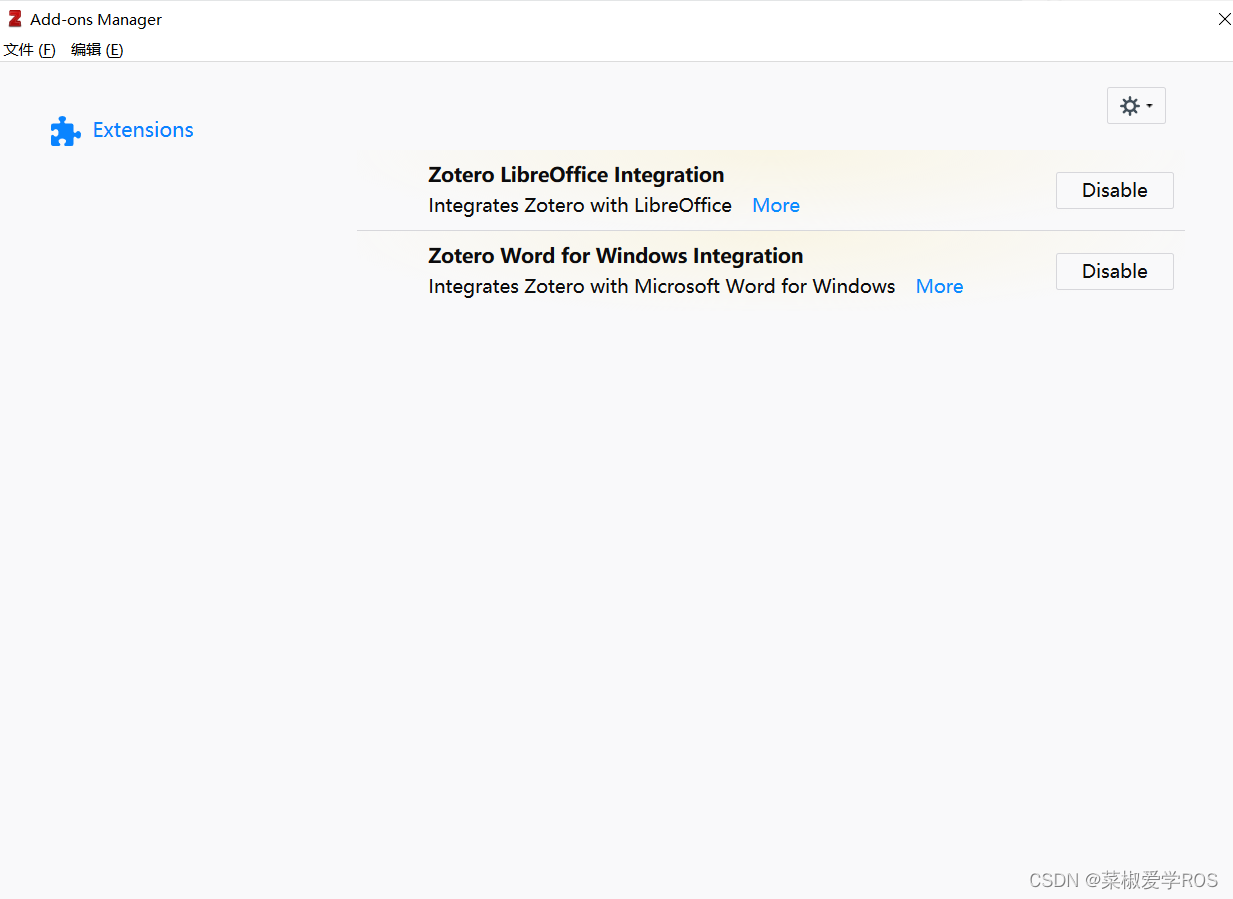Open the 文件 (F) menu
This screenshot has height=899, width=1233.
coord(29,50)
